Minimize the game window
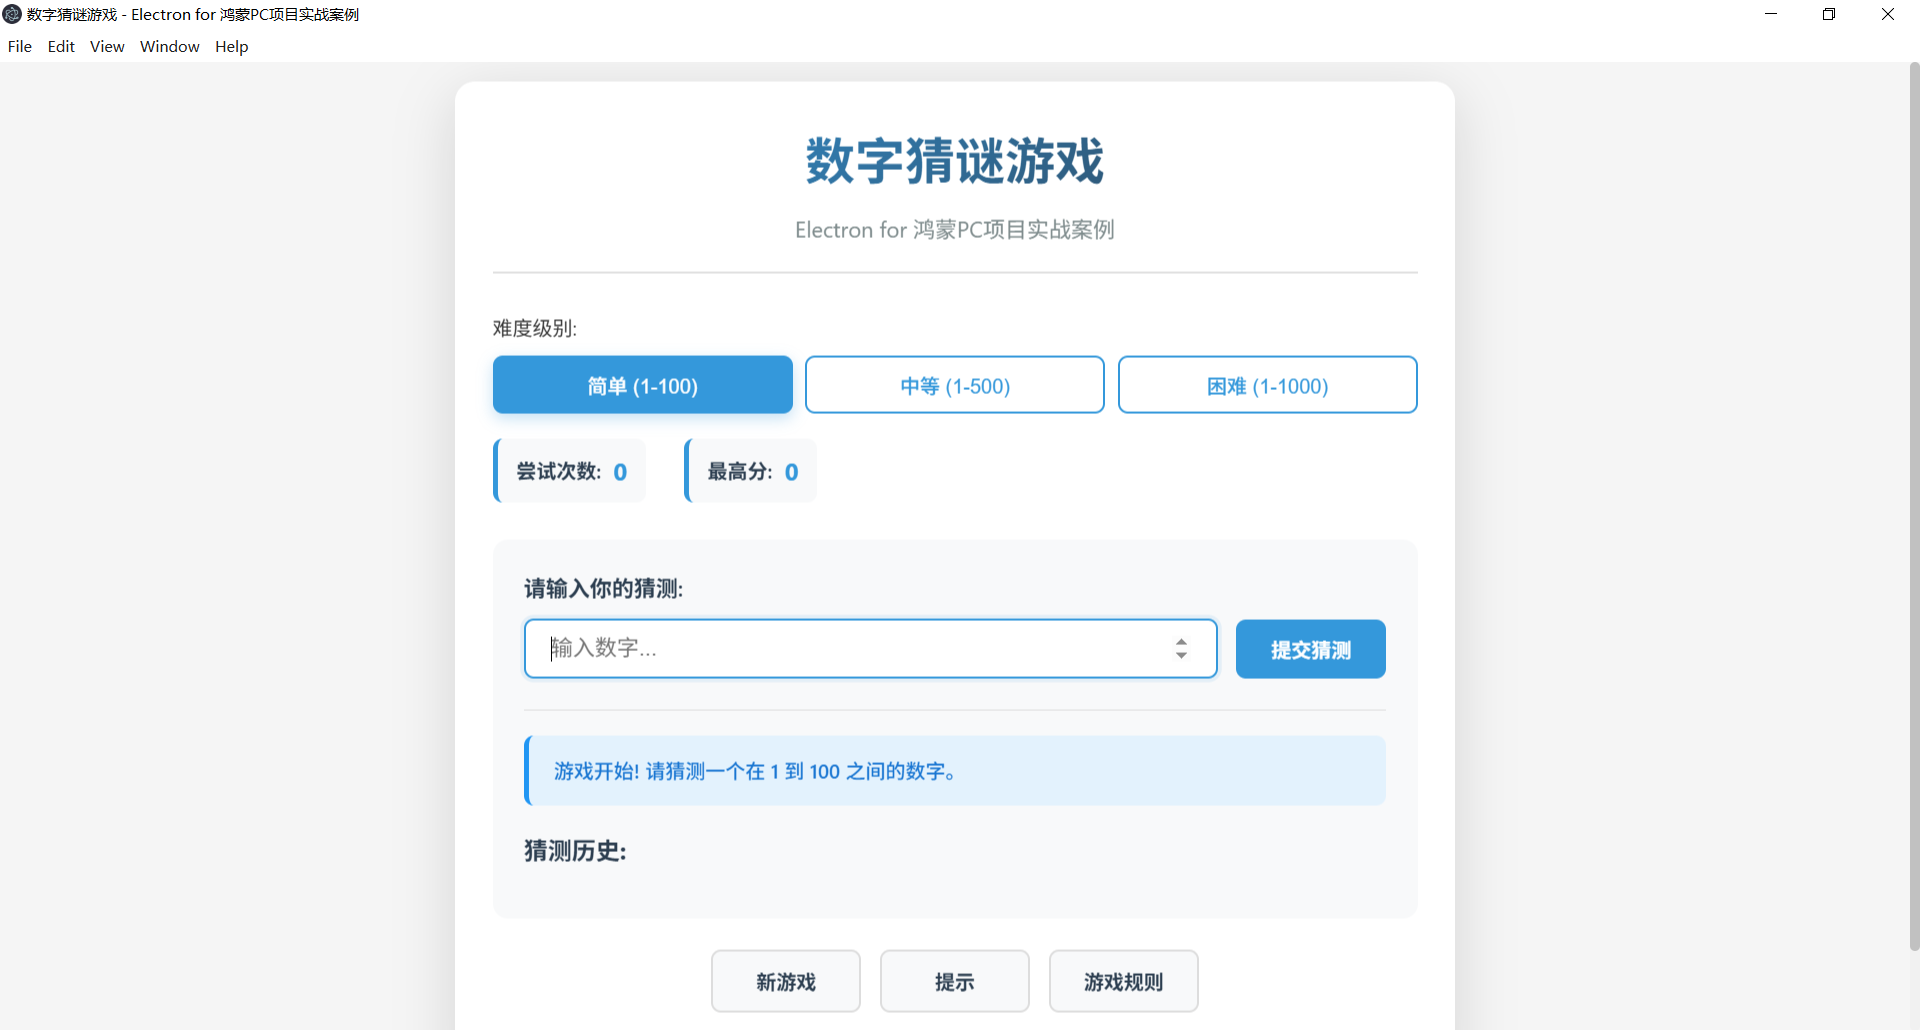This screenshot has height=1030, width=1920. point(1771,14)
